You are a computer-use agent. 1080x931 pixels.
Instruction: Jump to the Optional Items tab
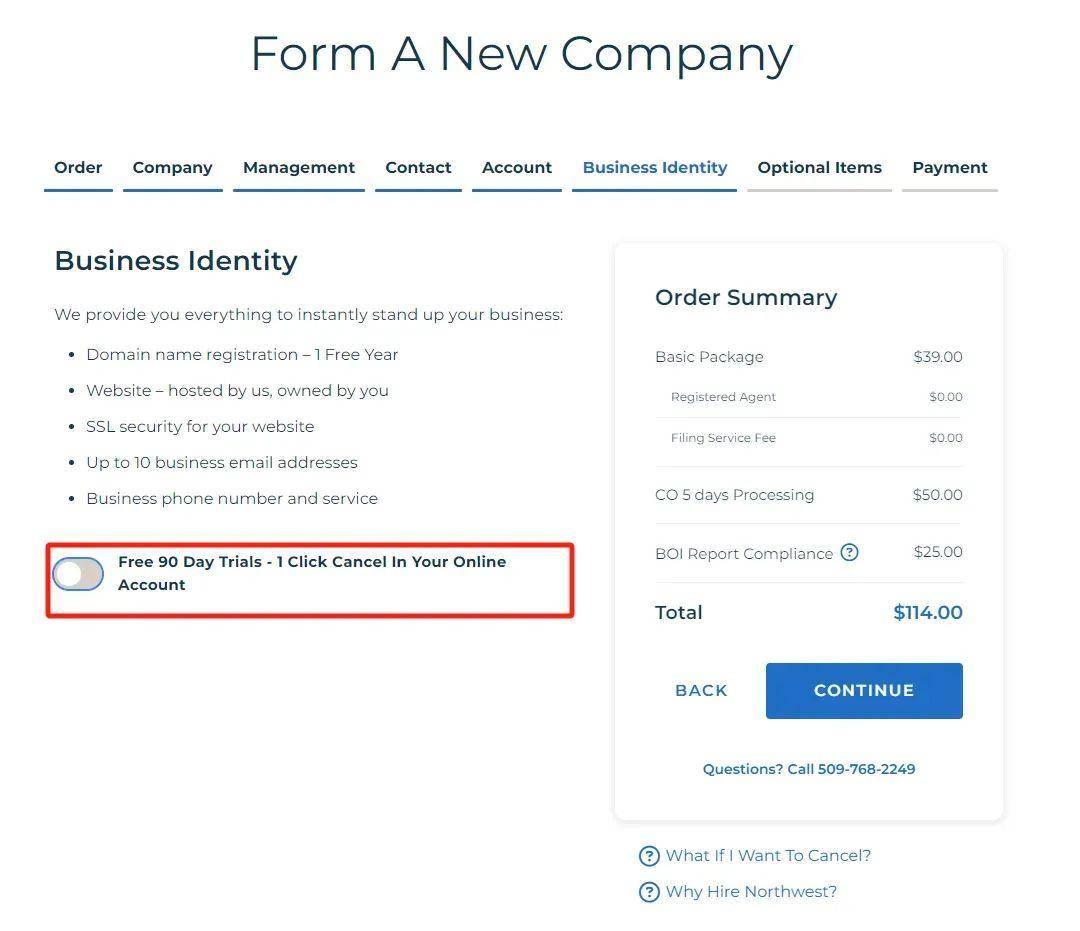(820, 167)
